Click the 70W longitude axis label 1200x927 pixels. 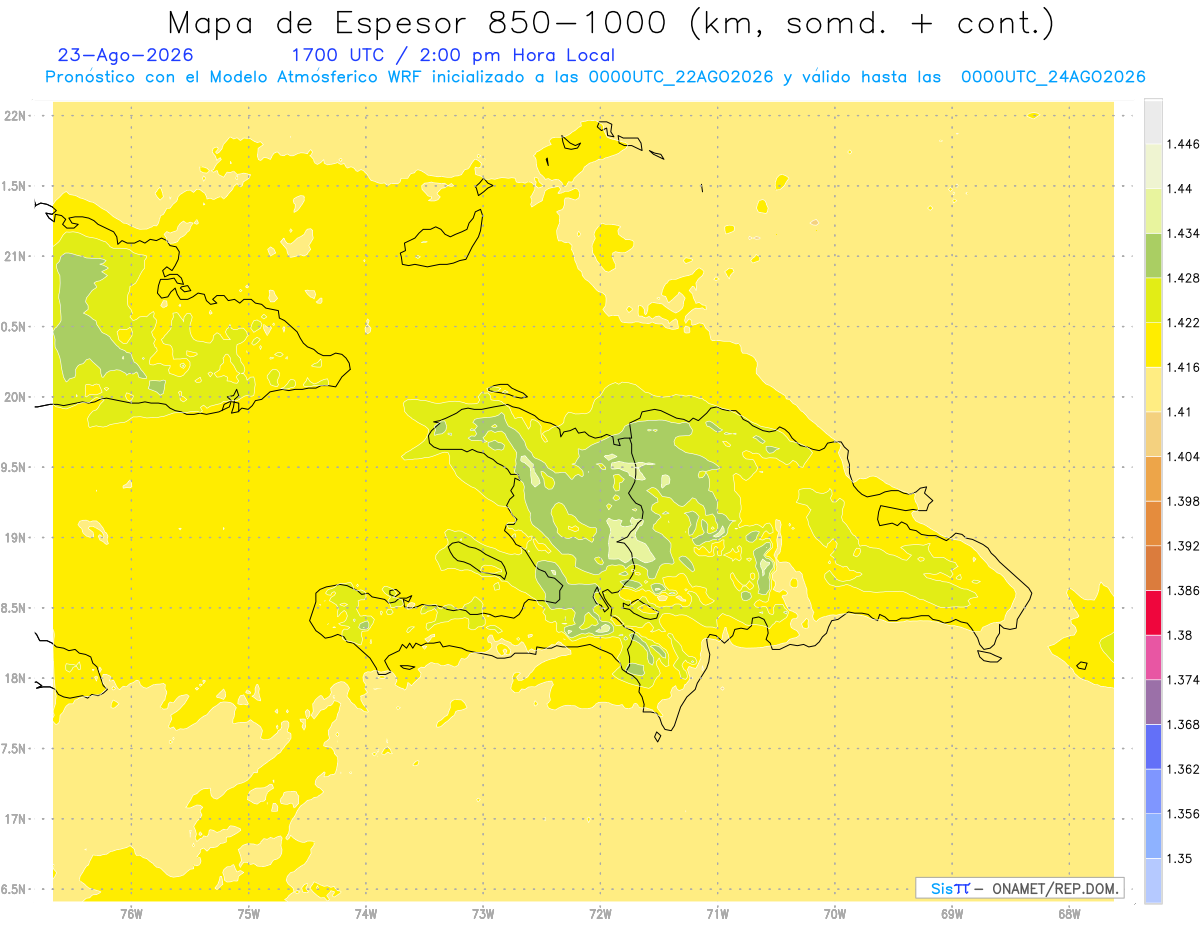click(835, 914)
